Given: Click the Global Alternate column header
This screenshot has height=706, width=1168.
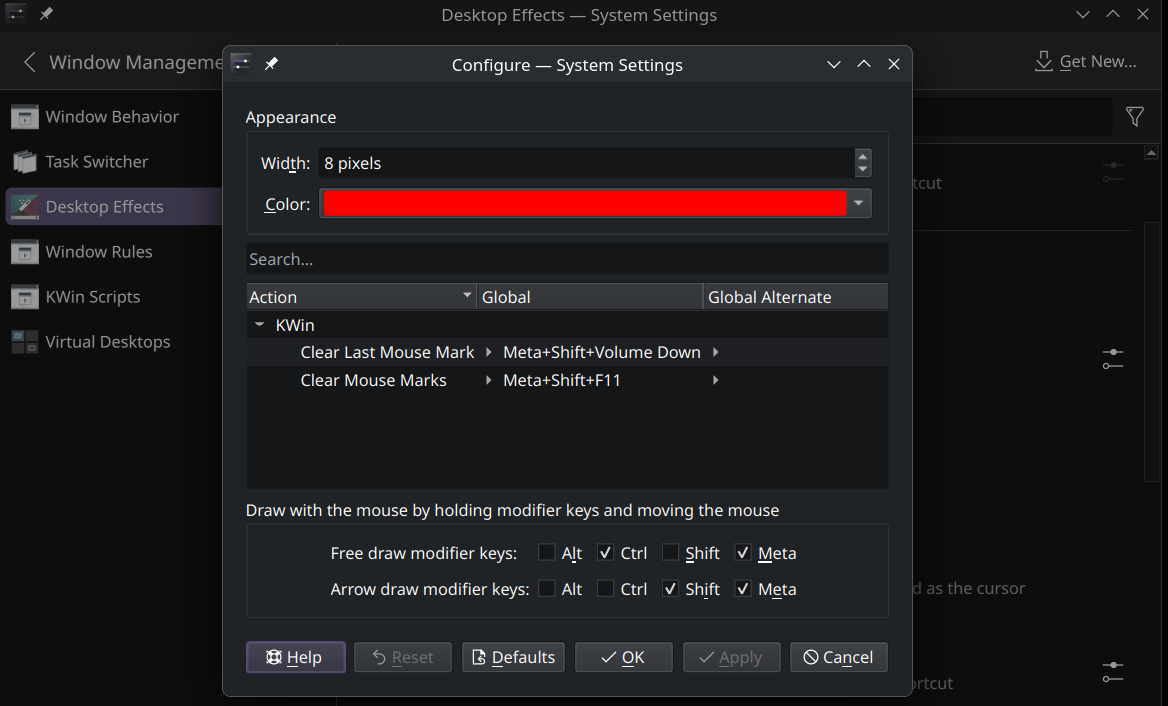Looking at the screenshot, I should (x=796, y=296).
